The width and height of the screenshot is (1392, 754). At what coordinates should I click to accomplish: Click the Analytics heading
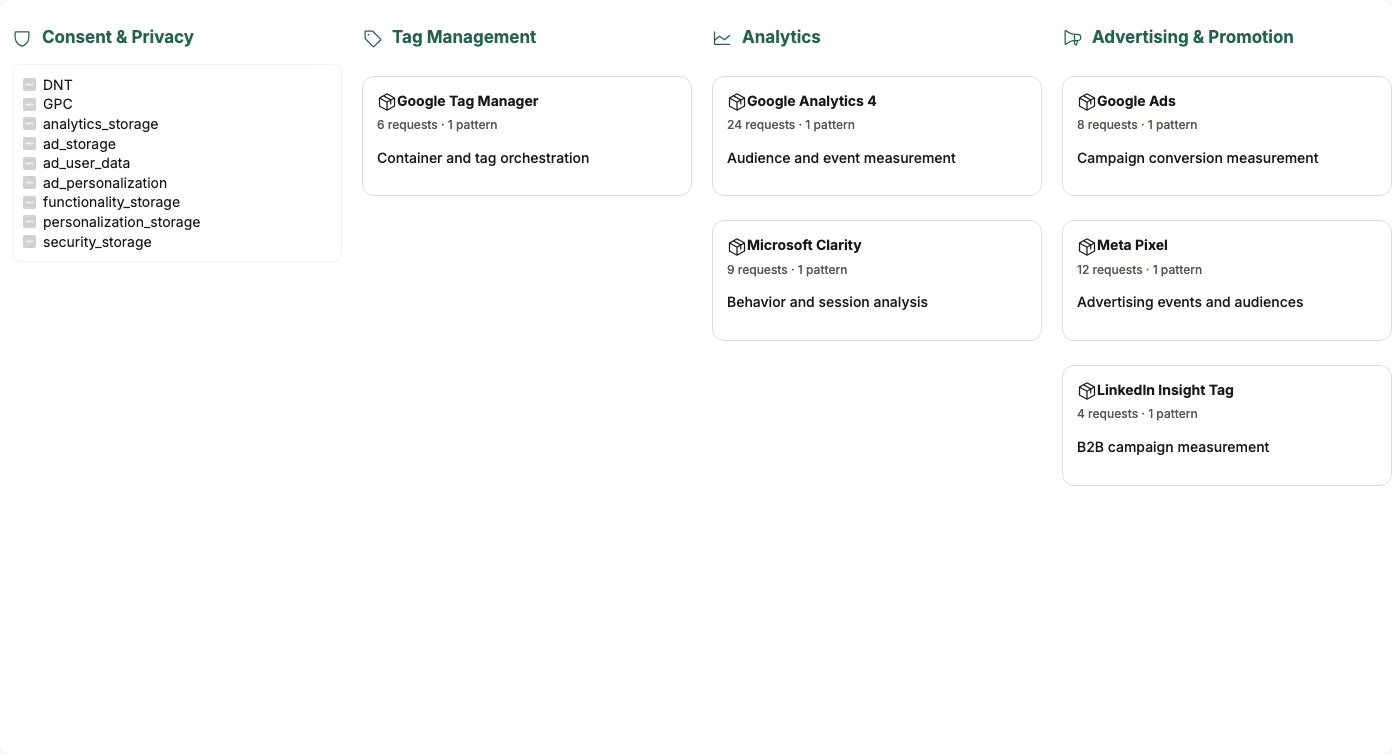781,37
